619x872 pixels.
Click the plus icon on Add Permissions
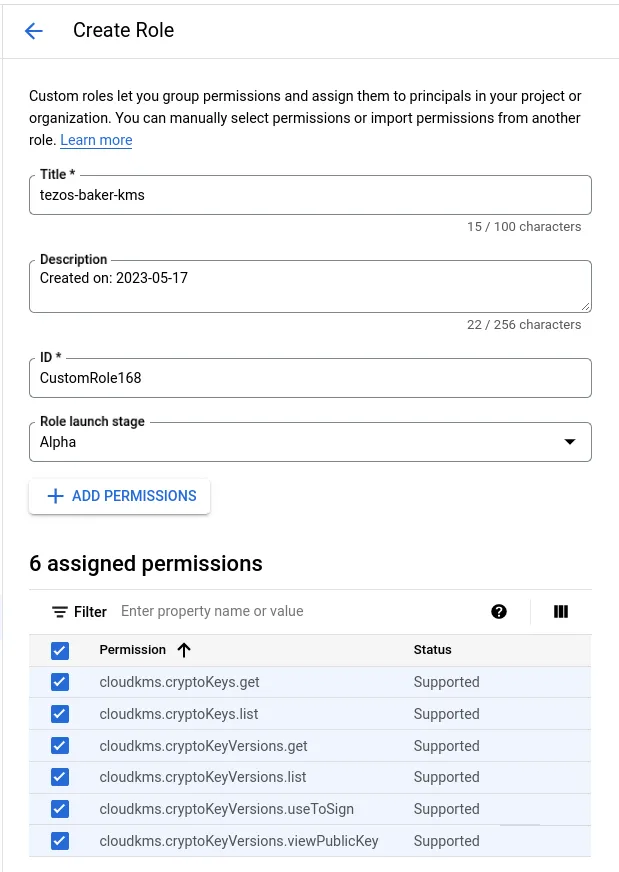(x=56, y=496)
